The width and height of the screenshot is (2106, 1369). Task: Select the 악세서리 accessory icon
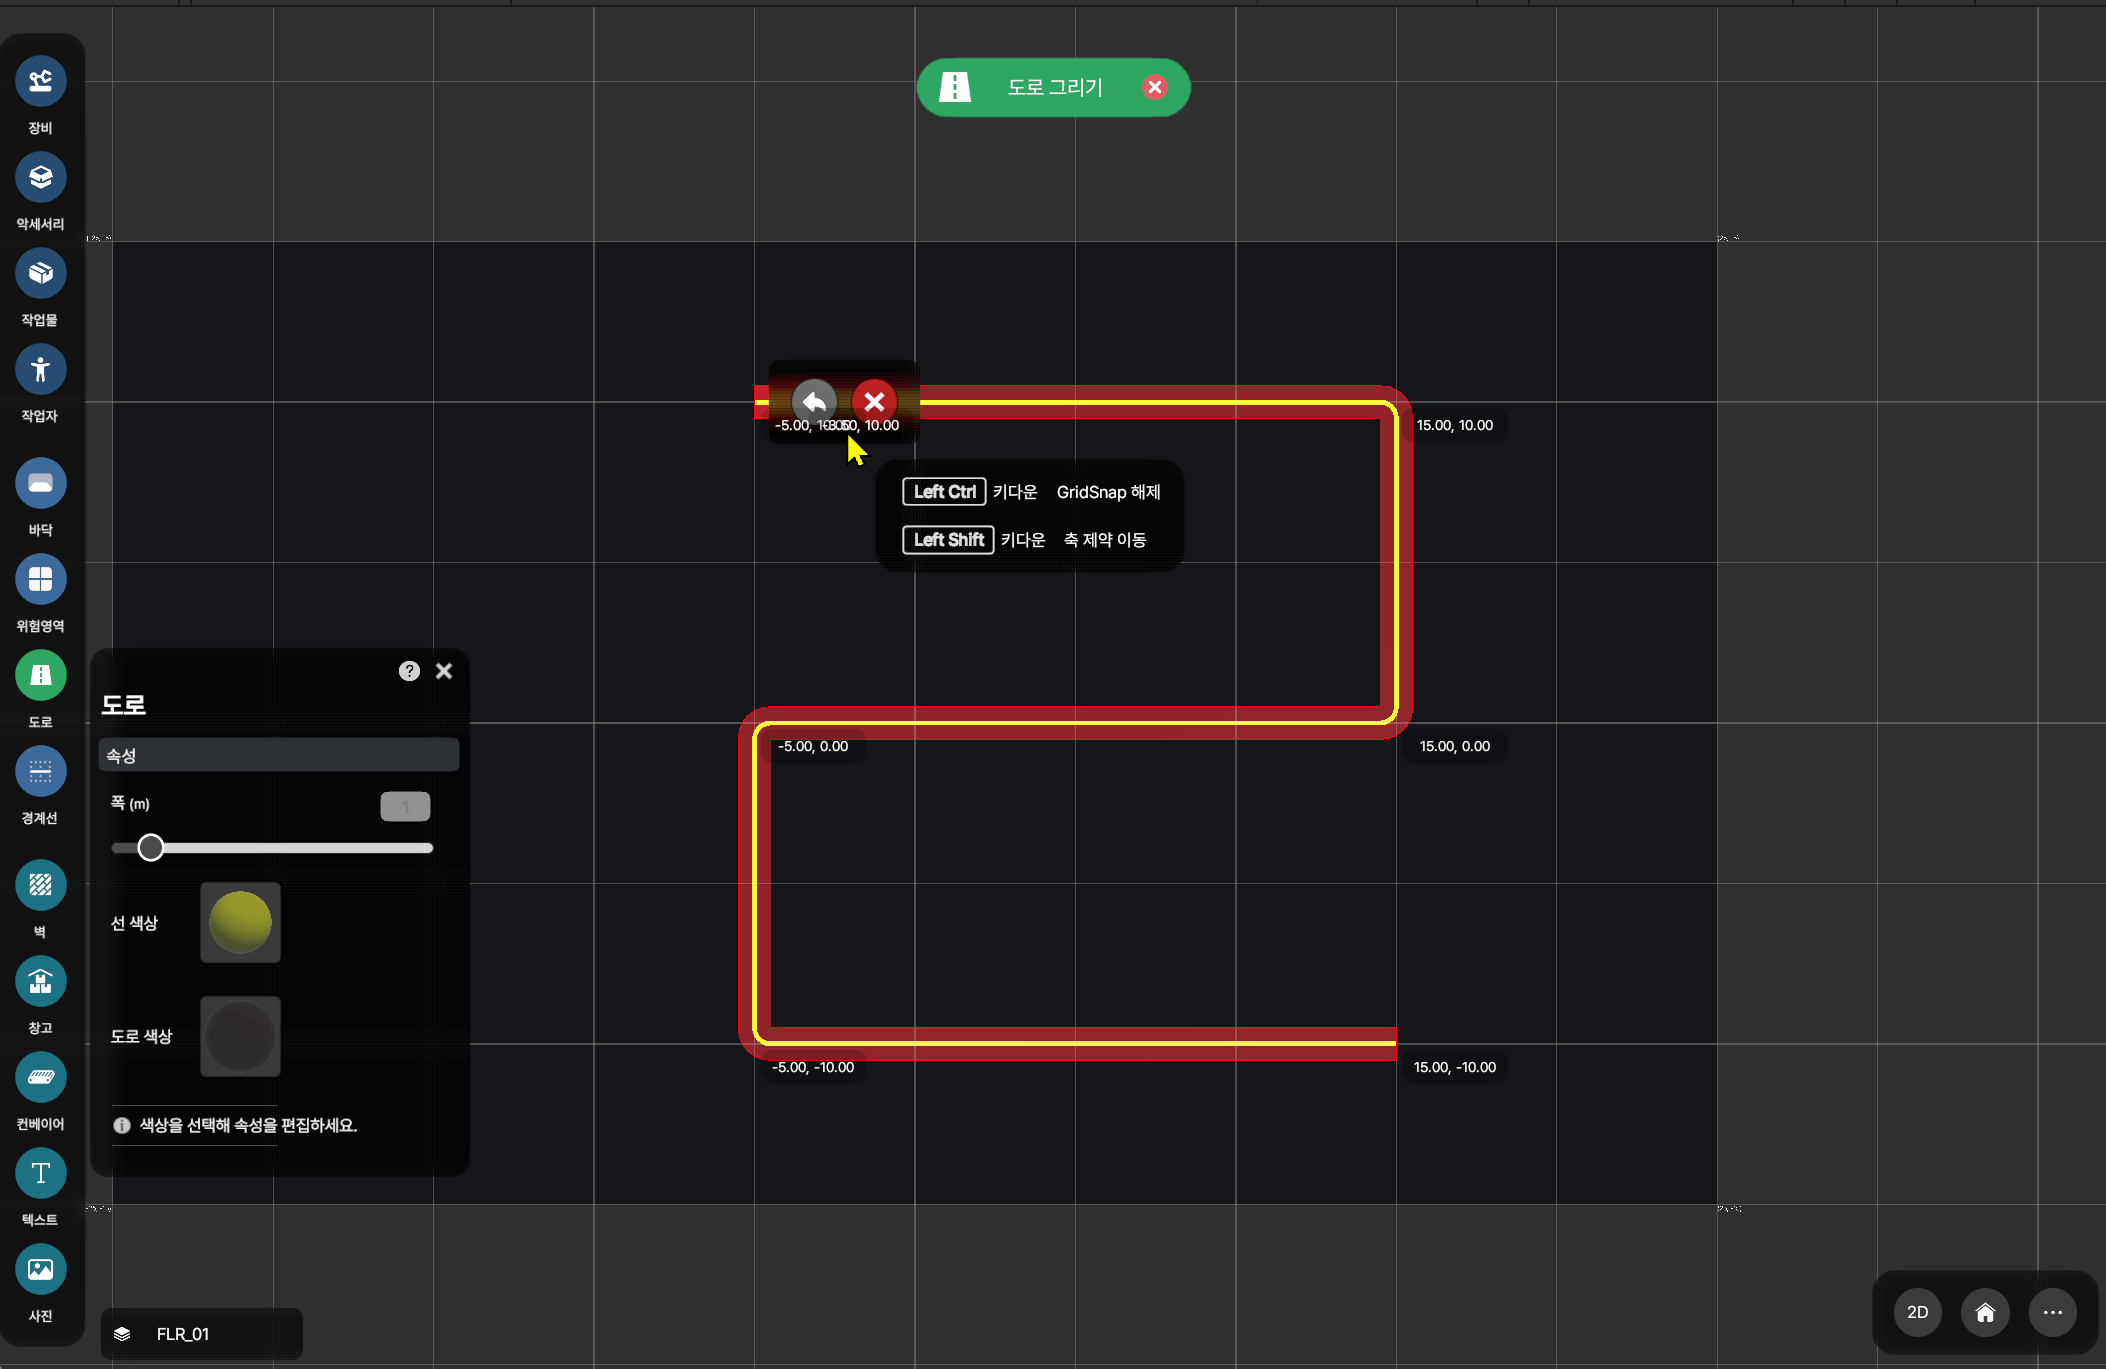click(40, 178)
